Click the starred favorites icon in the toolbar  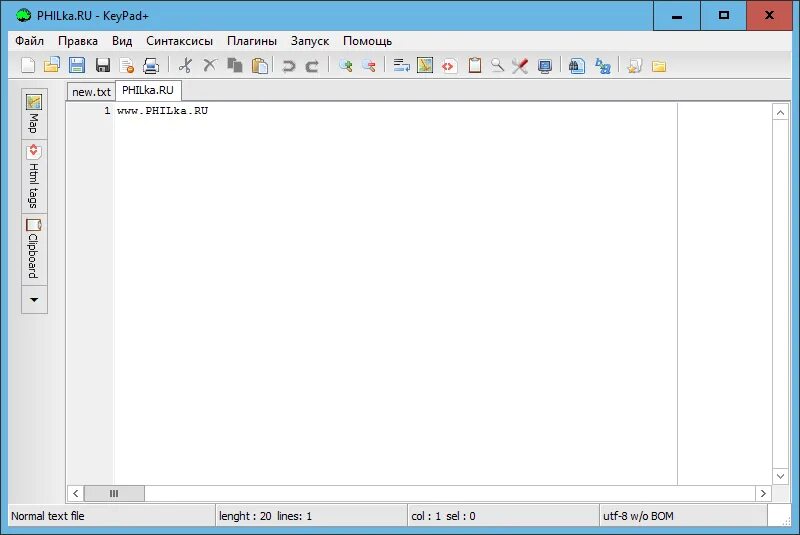[634, 65]
